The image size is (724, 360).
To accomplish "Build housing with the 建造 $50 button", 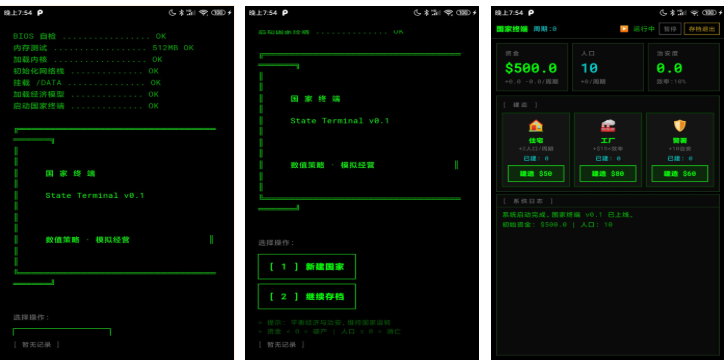I will click(536, 174).
